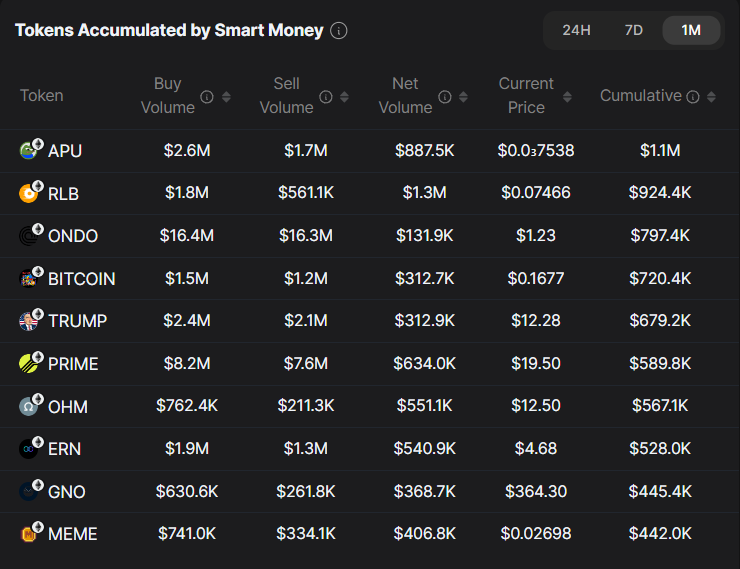740x569 pixels.
Task: Open the OHM token name
Action: [68, 407]
